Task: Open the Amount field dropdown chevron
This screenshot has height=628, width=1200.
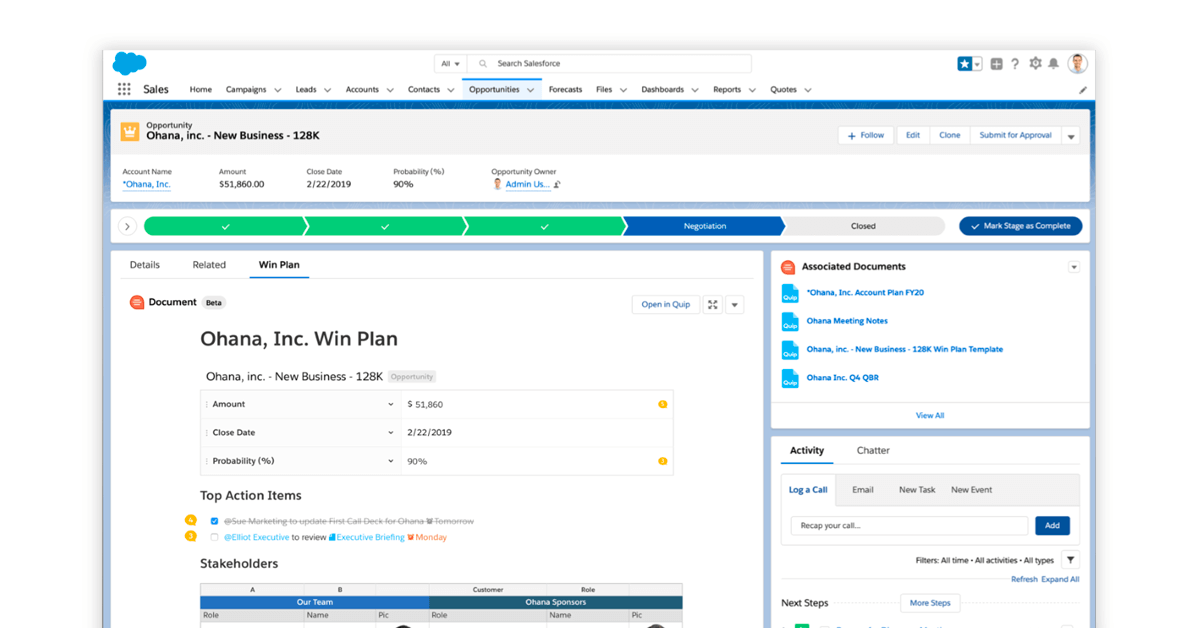Action: [x=391, y=404]
